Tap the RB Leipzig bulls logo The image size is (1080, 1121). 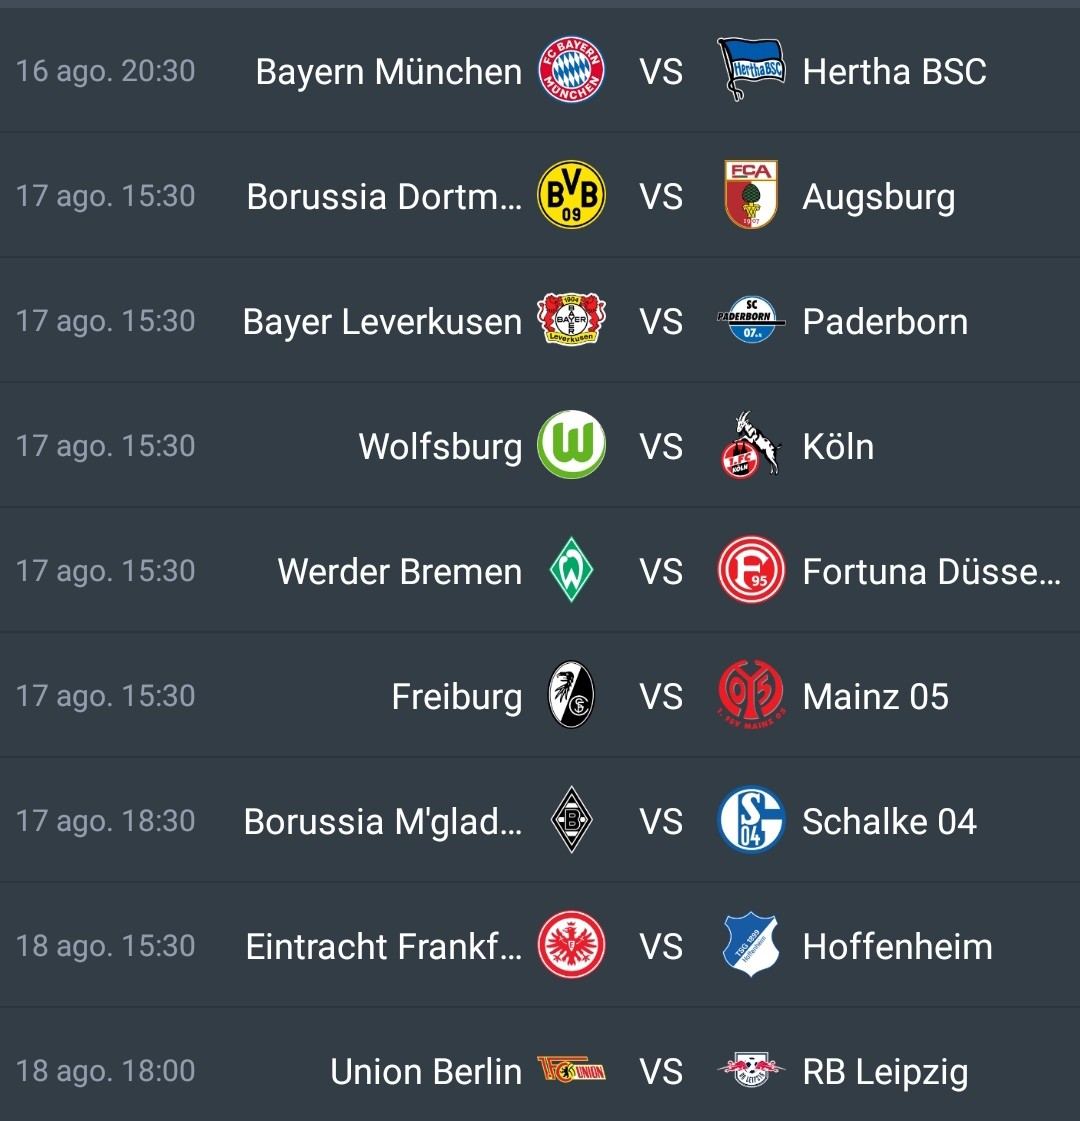(750, 1070)
